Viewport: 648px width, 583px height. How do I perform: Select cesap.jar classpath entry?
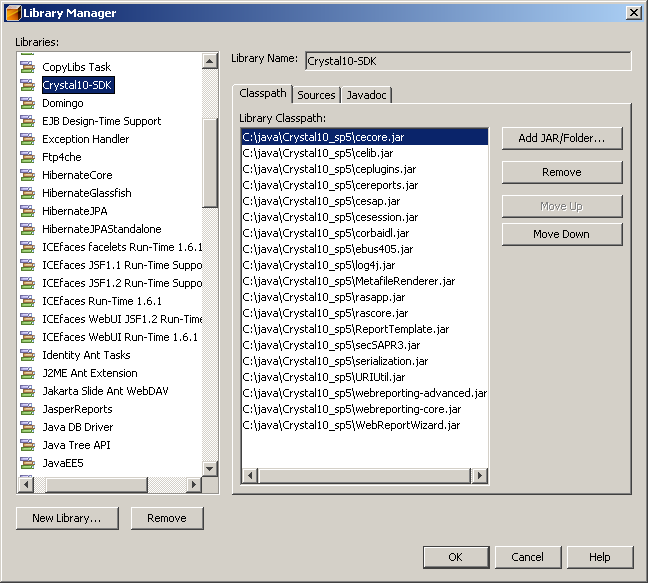[364, 201]
